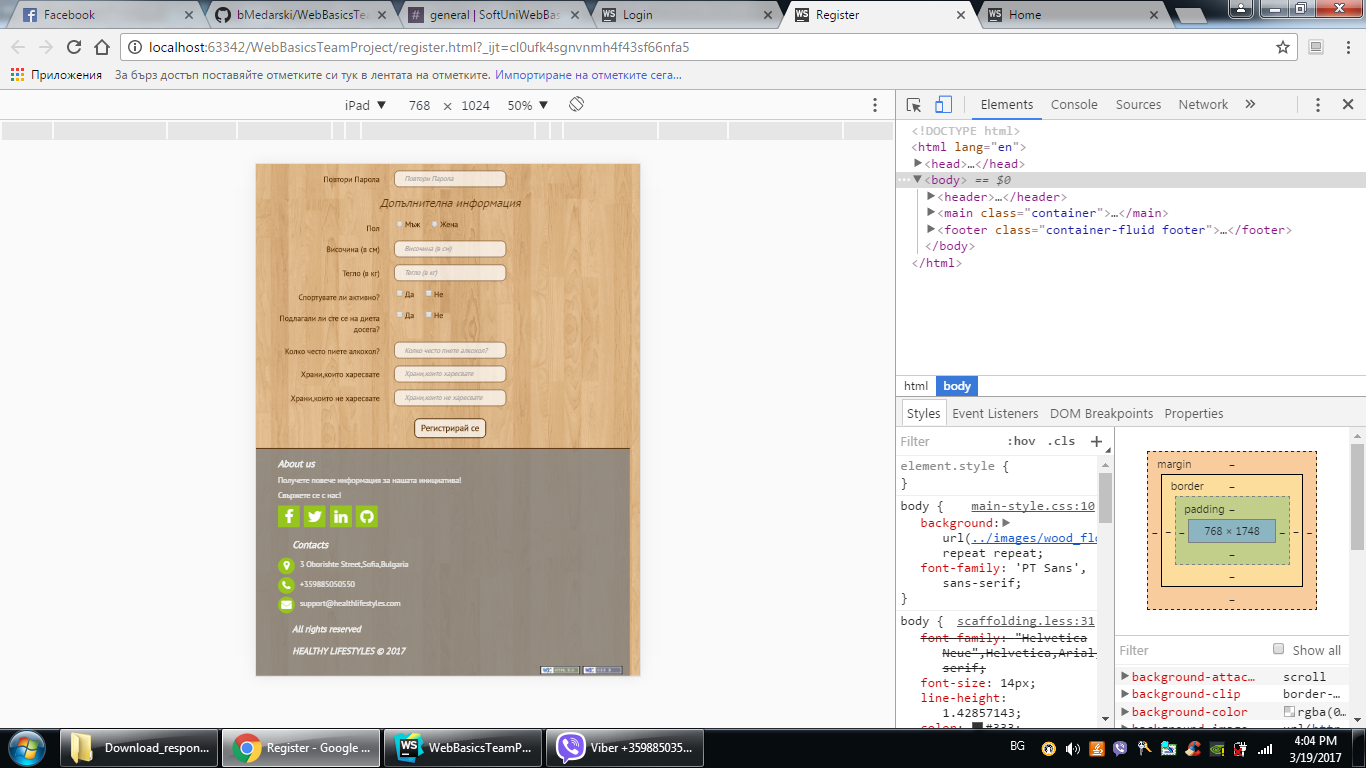Switch to the Login browser tab

point(686,15)
